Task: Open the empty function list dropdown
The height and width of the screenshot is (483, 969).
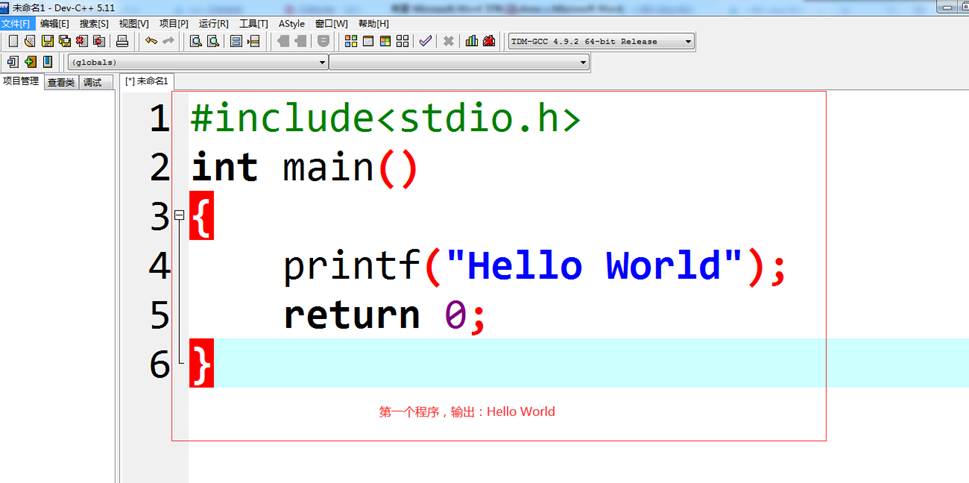Action: (x=459, y=62)
